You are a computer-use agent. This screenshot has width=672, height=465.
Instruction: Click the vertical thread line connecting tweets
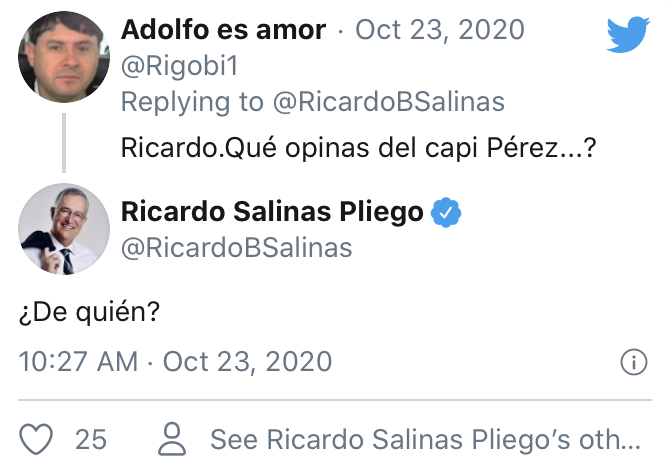64,143
